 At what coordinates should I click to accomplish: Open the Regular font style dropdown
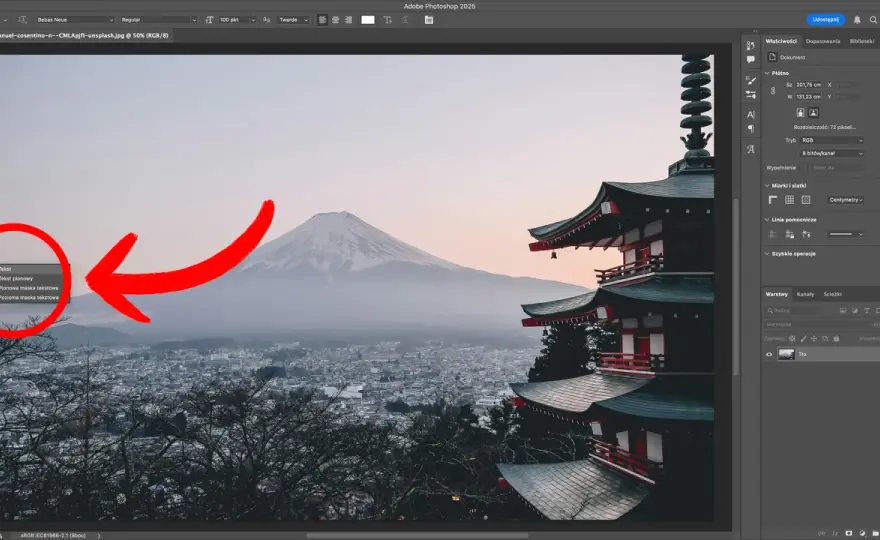point(158,20)
